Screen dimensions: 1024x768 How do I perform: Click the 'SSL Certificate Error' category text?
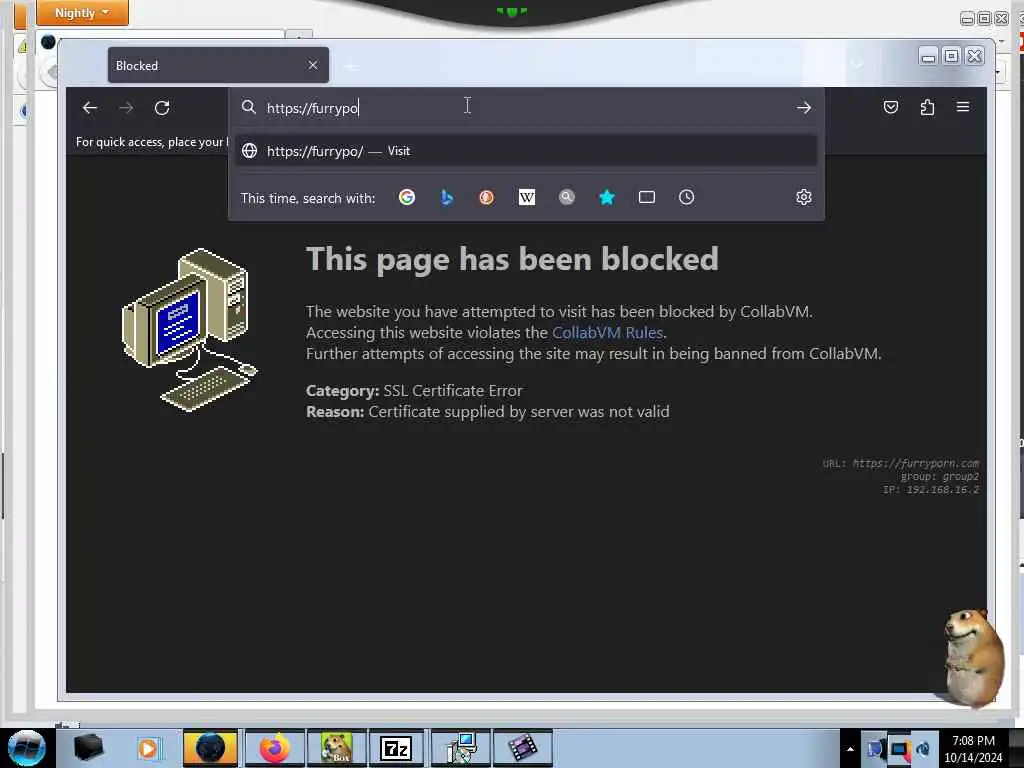[x=453, y=391]
